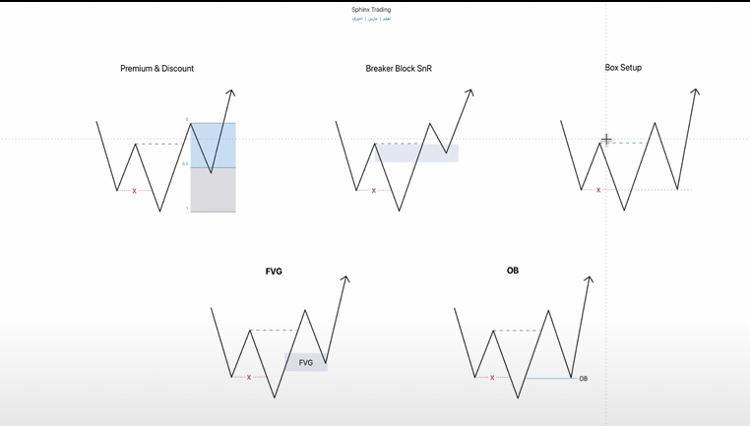Click the Sphinx Trading title text

(371, 10)
